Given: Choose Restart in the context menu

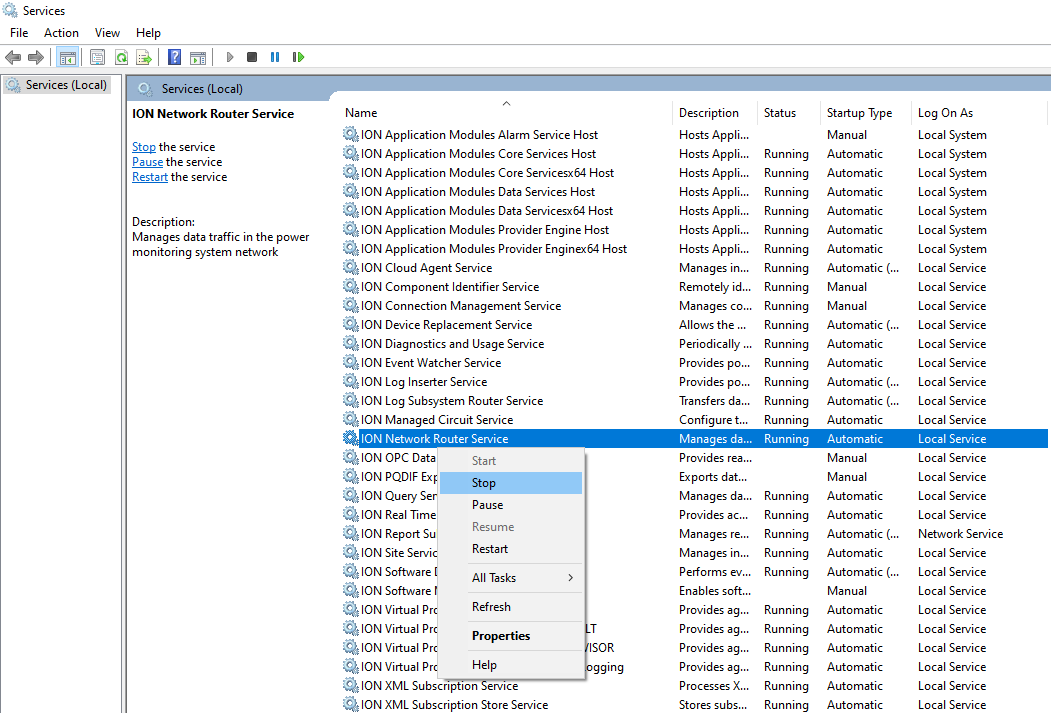Looking at the screenshot, I should [511, 549].
